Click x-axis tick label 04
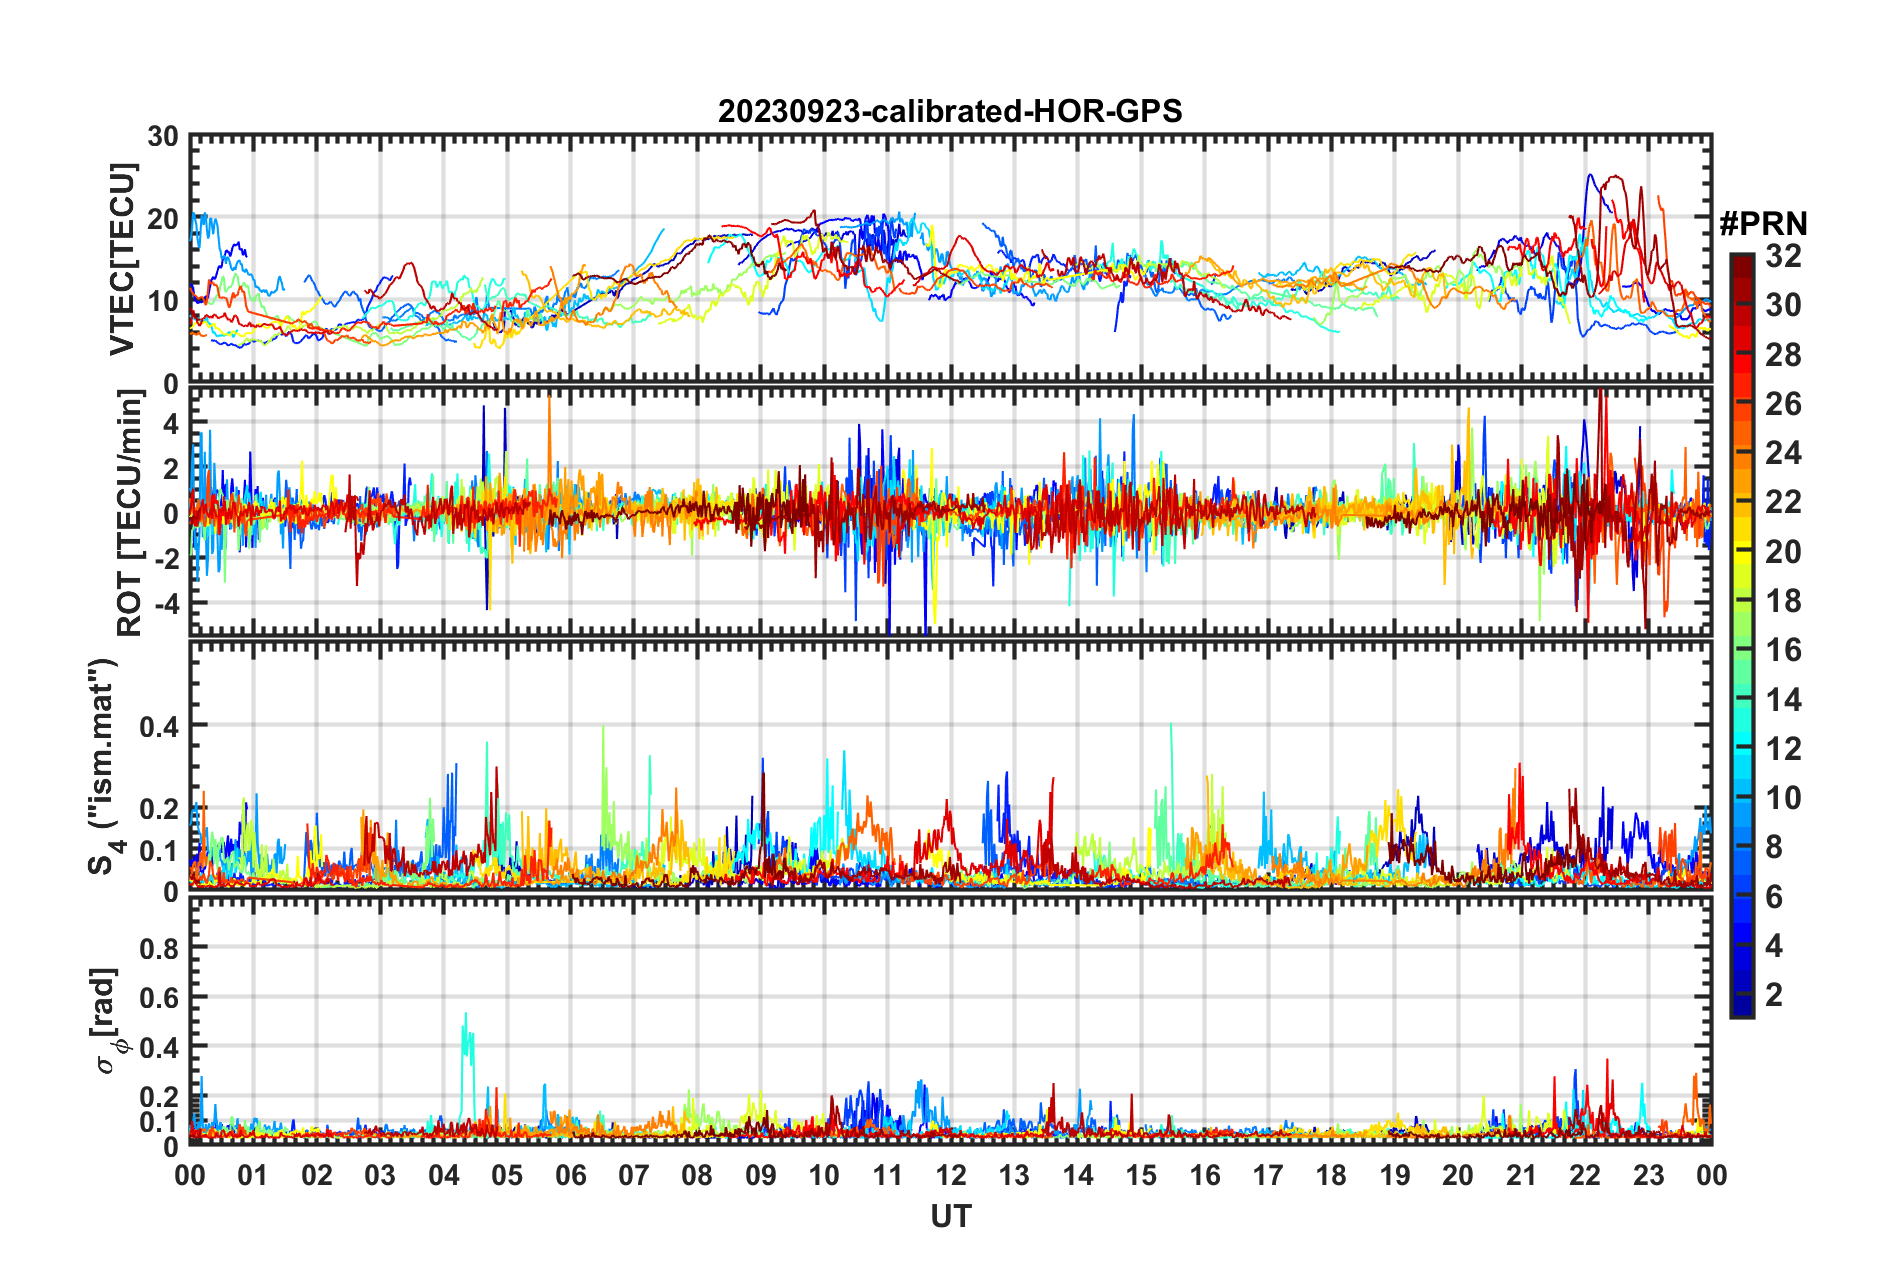Screen dimensions: 1902x1272 444,1175
